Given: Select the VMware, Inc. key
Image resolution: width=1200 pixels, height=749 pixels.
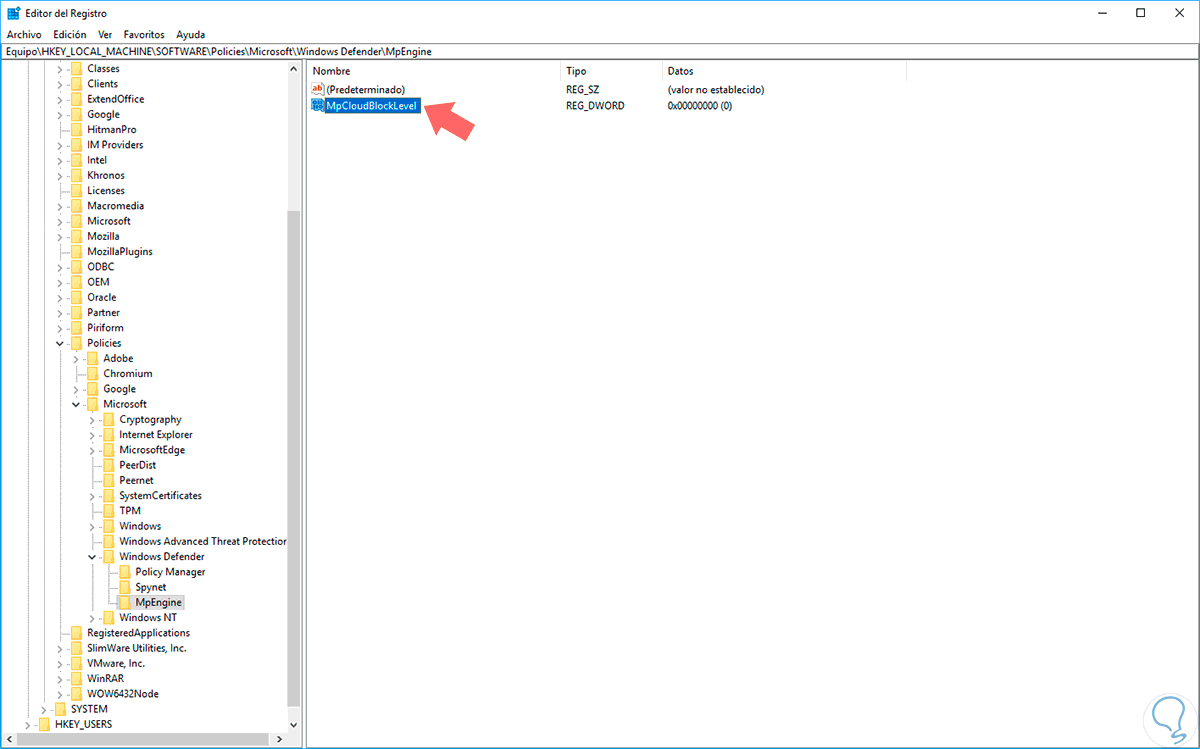Looking at the screenshot, I should [x=116, y=663].
